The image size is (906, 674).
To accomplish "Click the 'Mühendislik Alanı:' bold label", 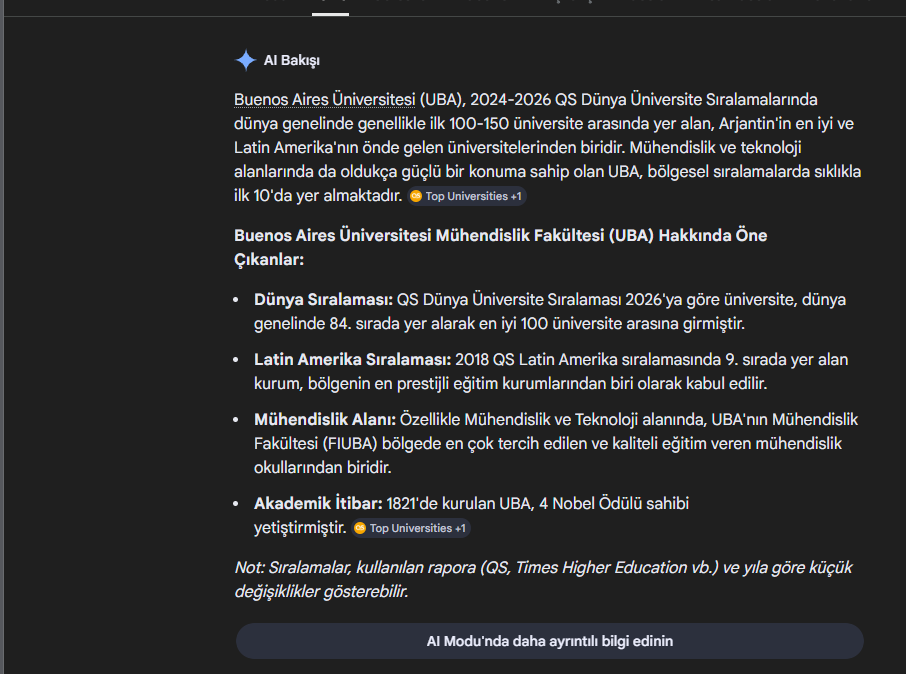I will pyautogui.click(x=325, y=420).
